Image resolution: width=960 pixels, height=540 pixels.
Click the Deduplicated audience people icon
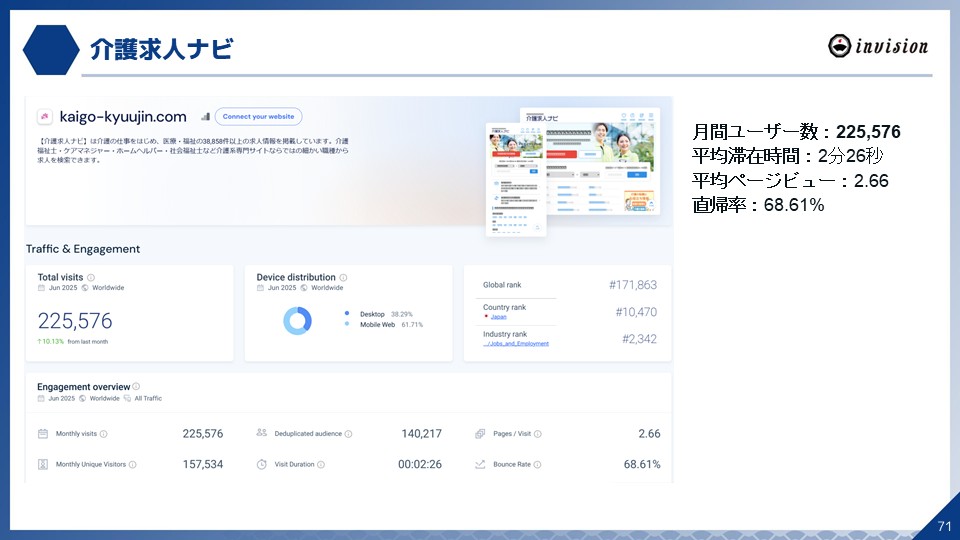pos(261,433)
